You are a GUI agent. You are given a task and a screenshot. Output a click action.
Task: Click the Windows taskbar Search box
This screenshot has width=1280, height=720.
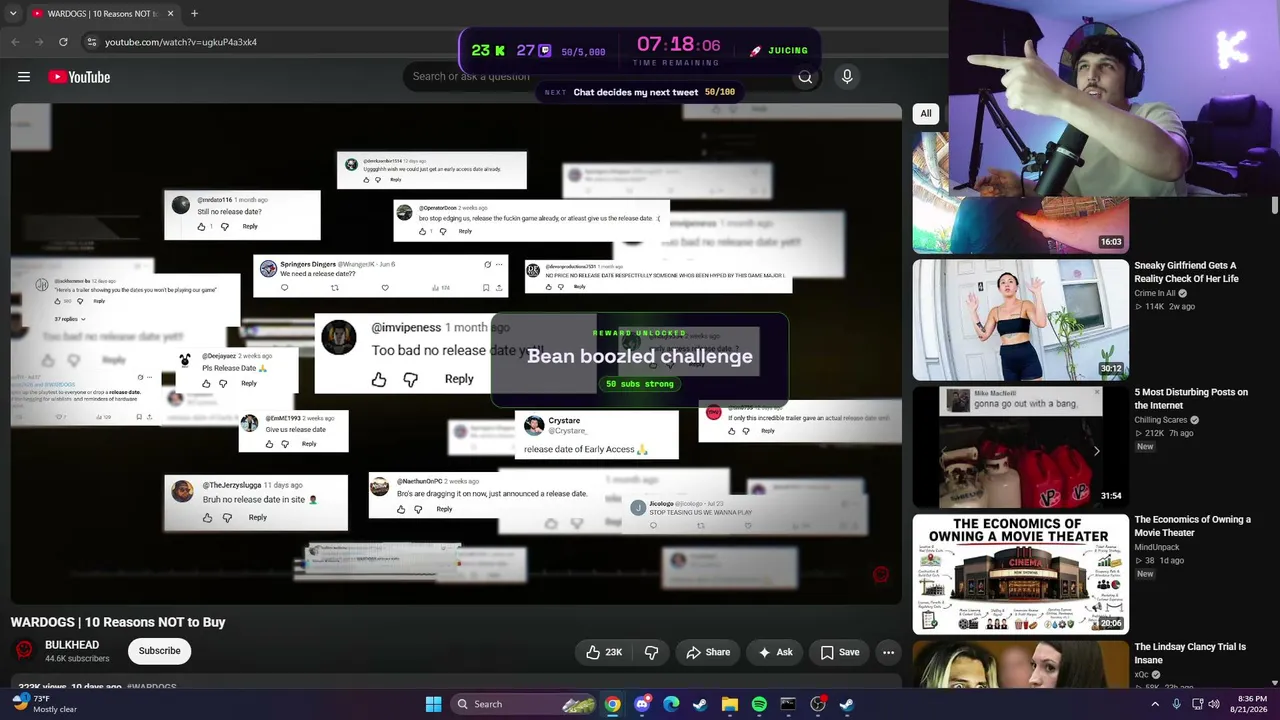[x=525, y=704]
